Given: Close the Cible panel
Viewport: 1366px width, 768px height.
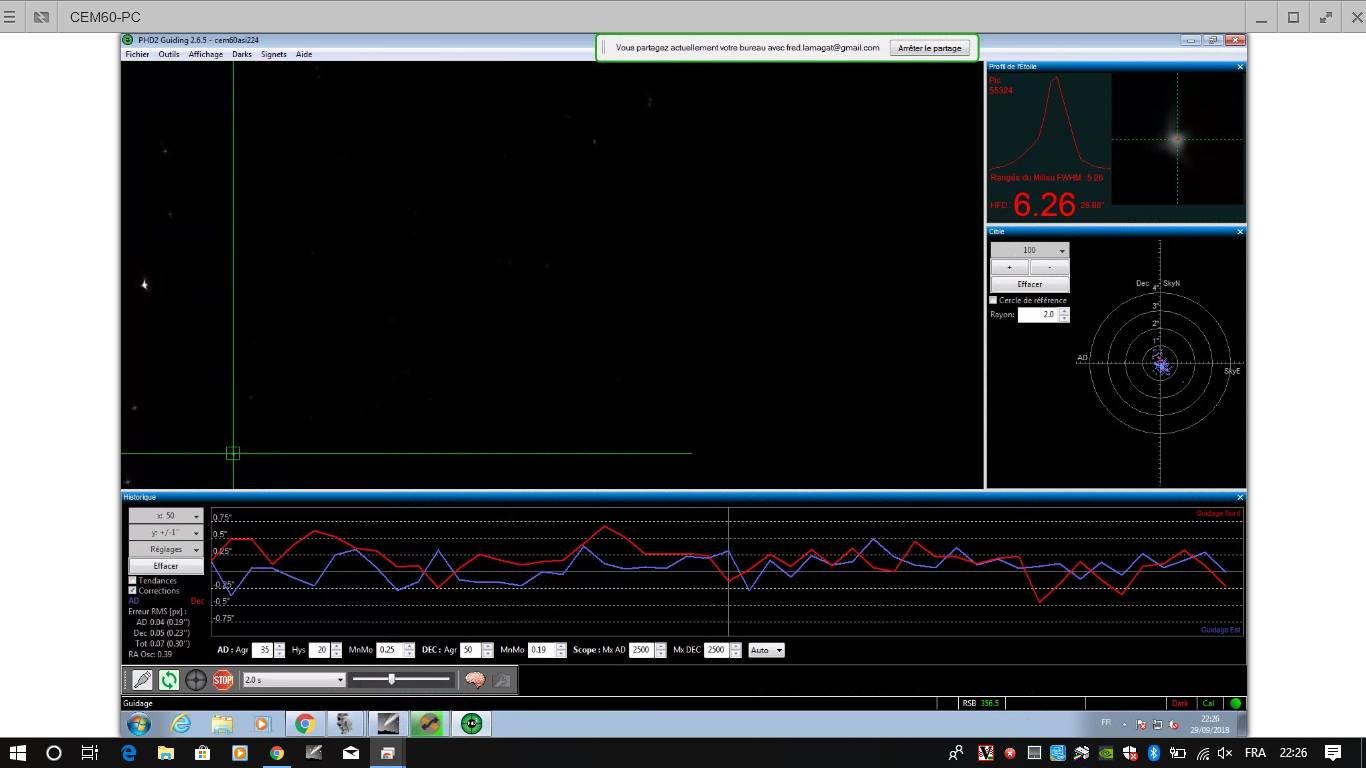Looking at the screenshot, I should pos(1240,232).
